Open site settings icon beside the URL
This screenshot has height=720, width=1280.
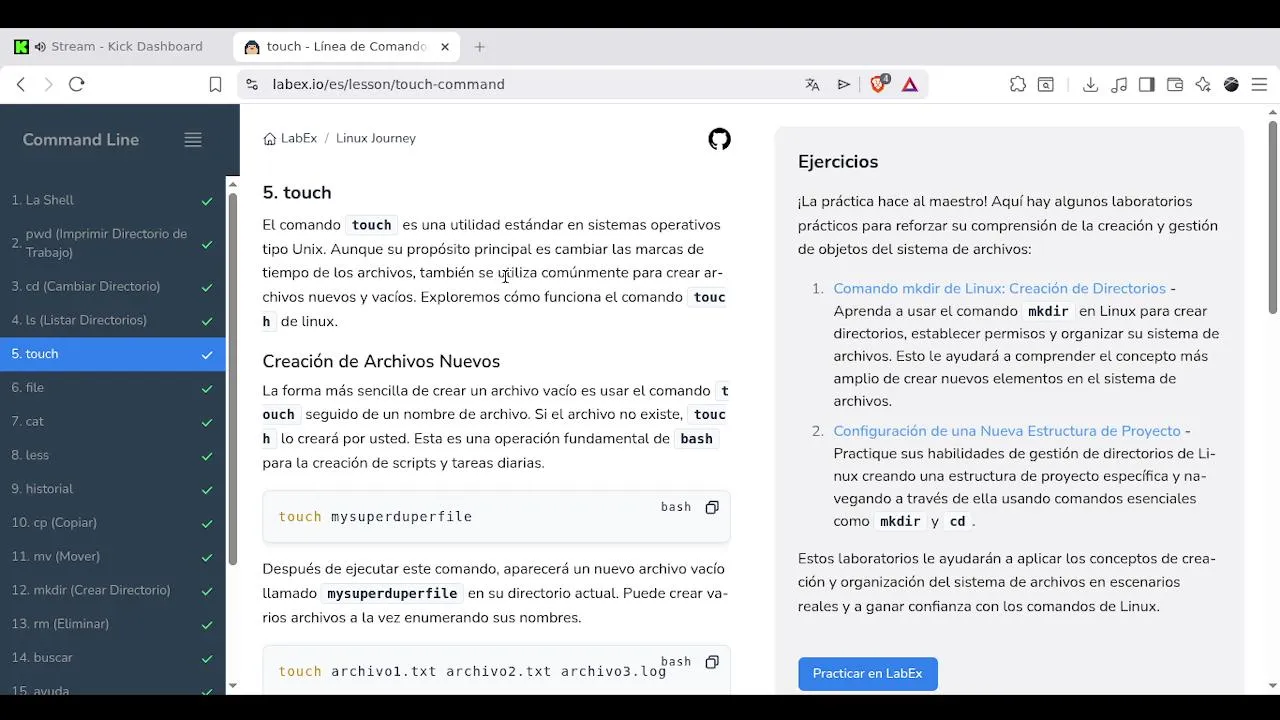[252, 85]
